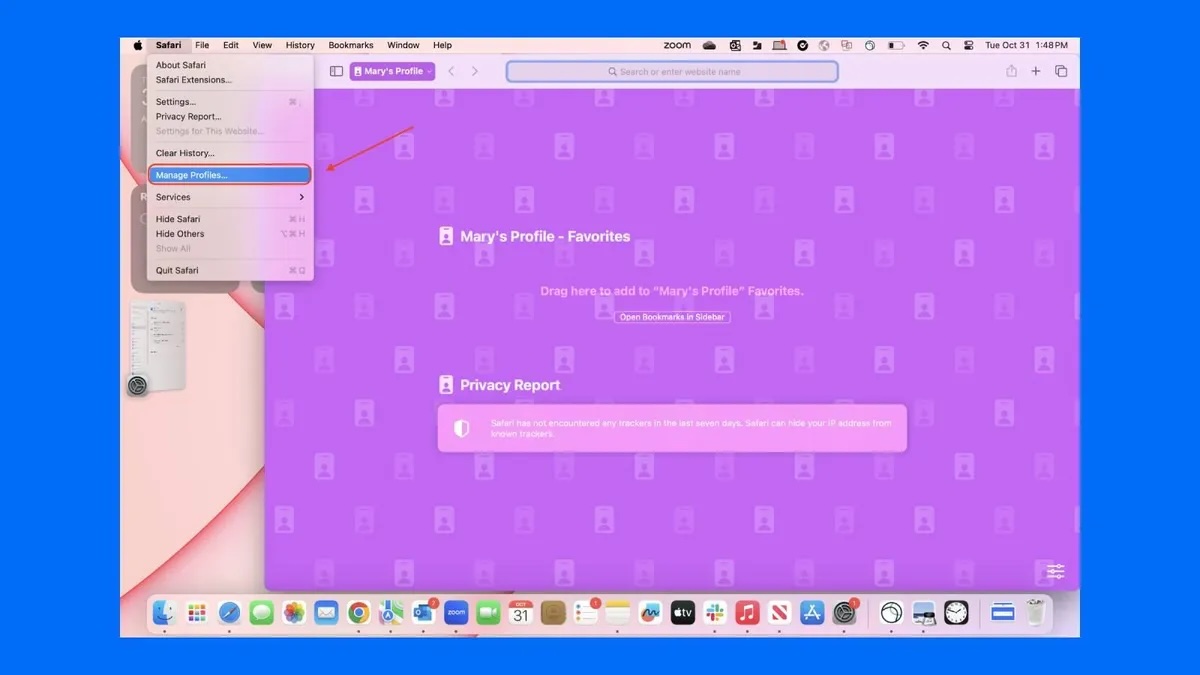Open Freeform from the Dock
This screenshot has height=675, width=1200.
650,613
